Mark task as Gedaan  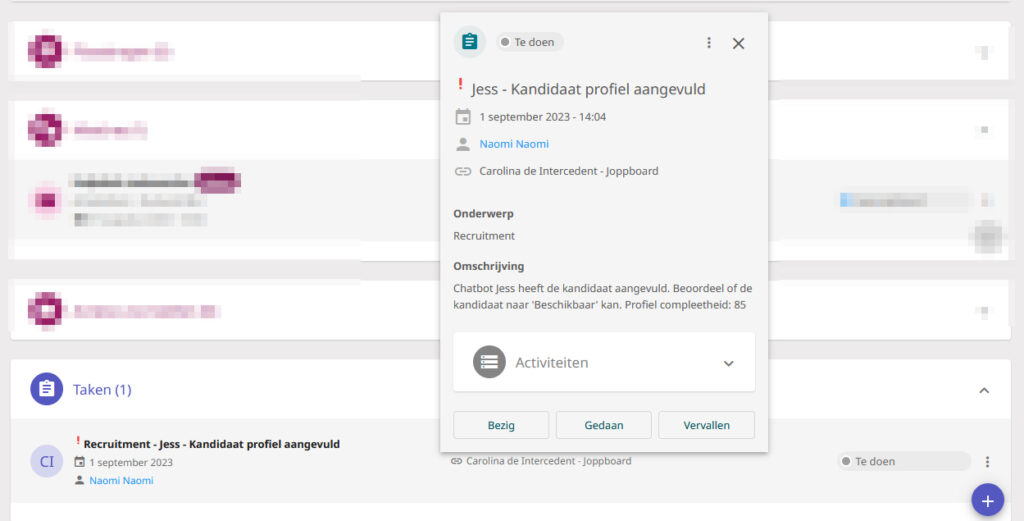coord(603,425)
